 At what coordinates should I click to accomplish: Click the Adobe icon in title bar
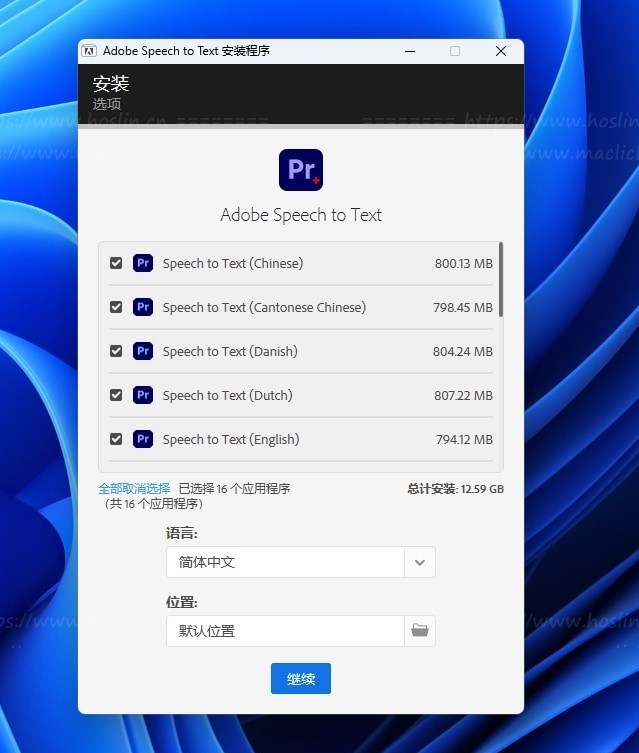click(x=89, y=51)
